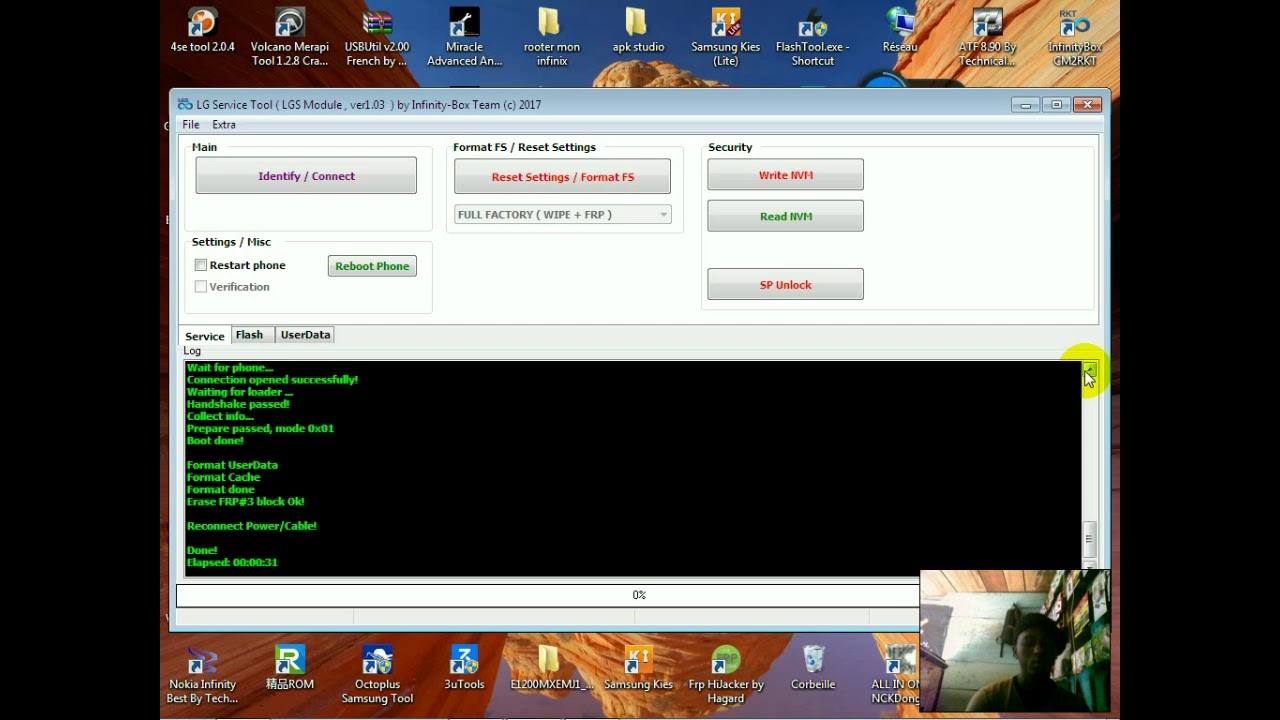
Task: Click Reset Settings / Format FS button
Action: click(562, 177)
